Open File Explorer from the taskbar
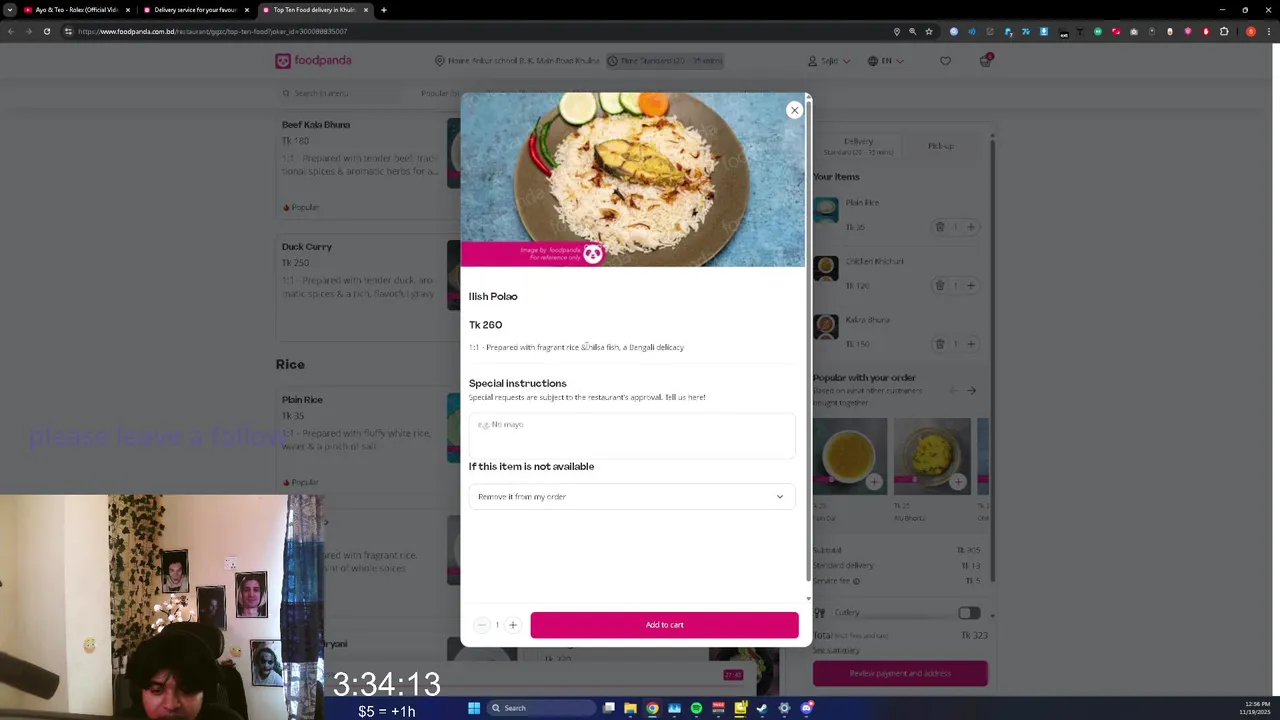This screenshot has width=1280, height=720. (x=630, y=708)
